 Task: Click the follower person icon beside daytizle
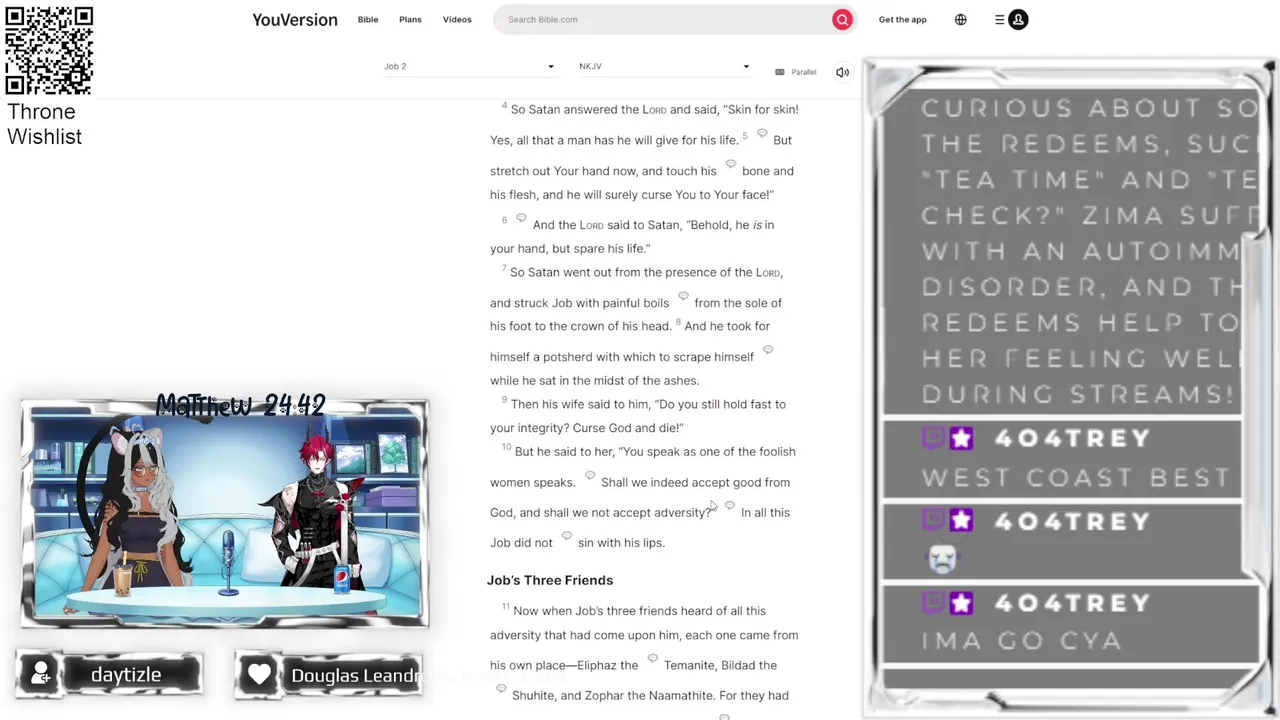(x=41, y=675)
